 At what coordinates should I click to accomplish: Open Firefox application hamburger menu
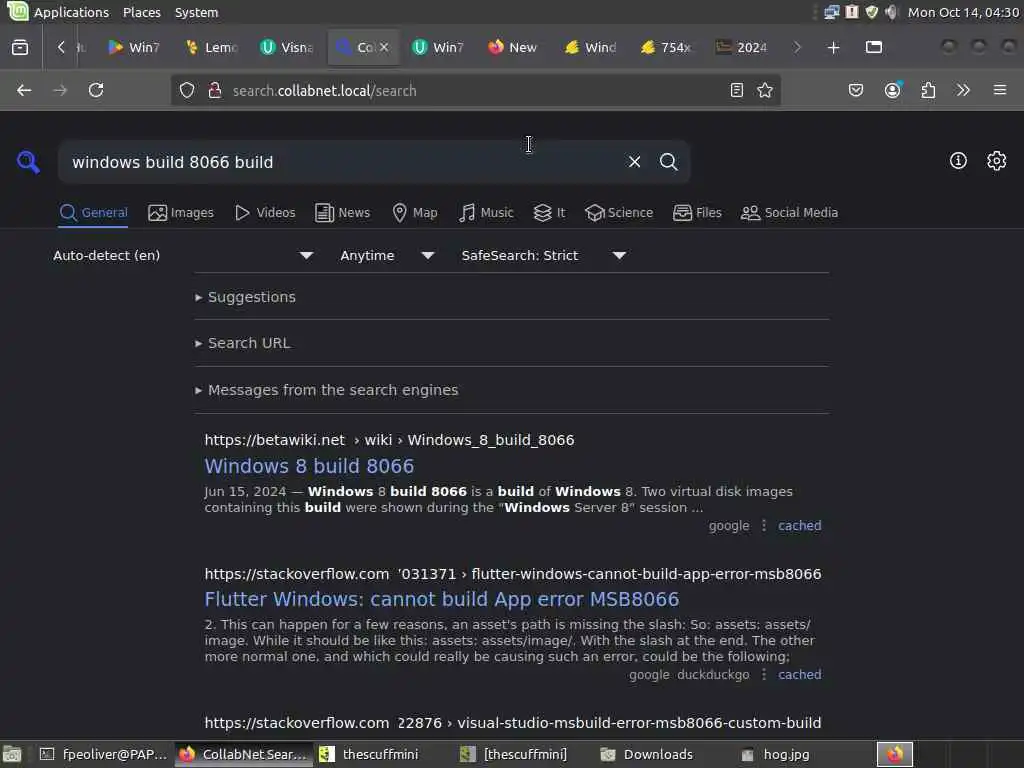[1000, 90]
